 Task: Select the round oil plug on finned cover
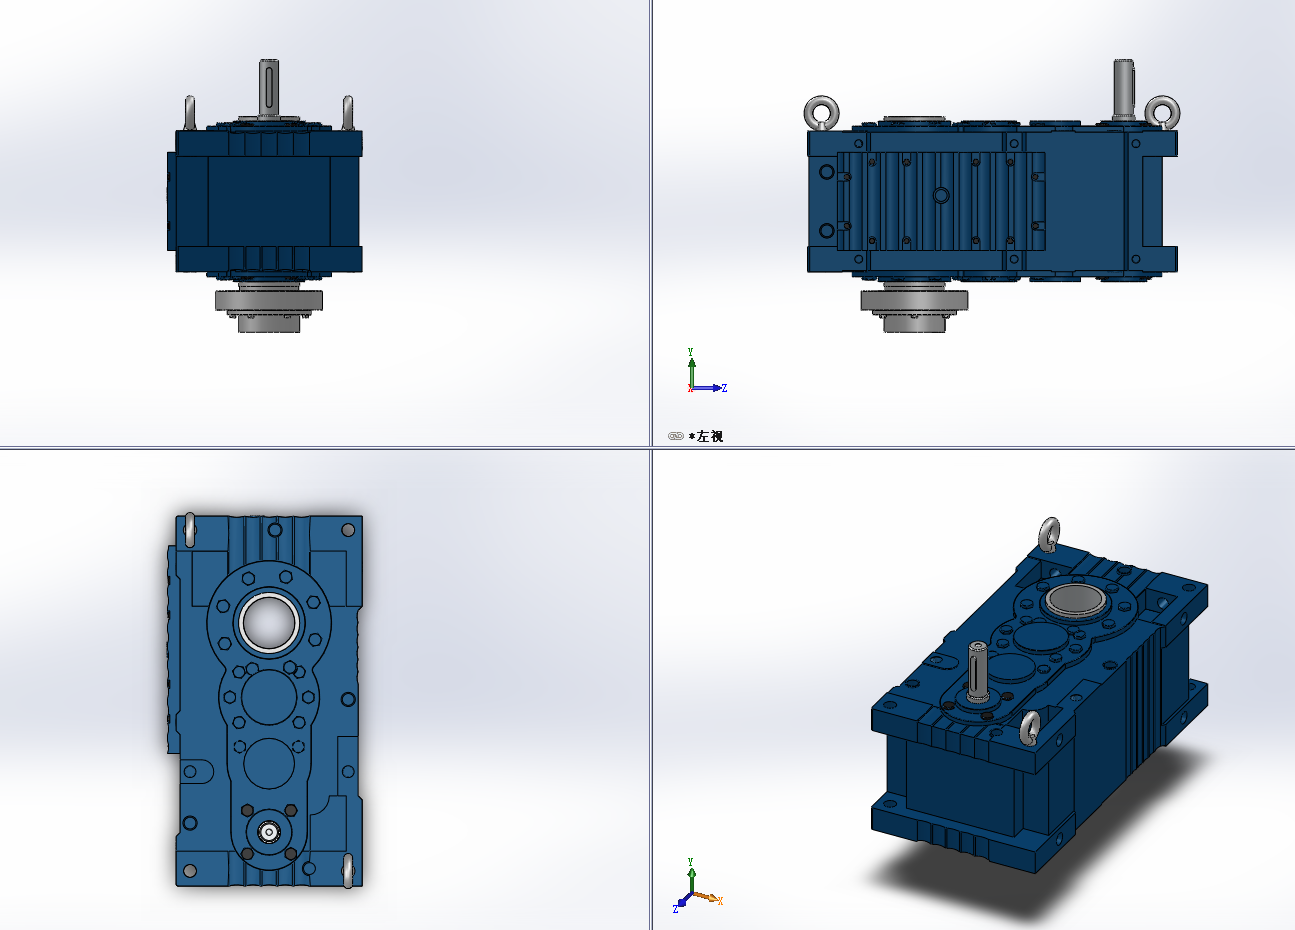coord(940,195)
